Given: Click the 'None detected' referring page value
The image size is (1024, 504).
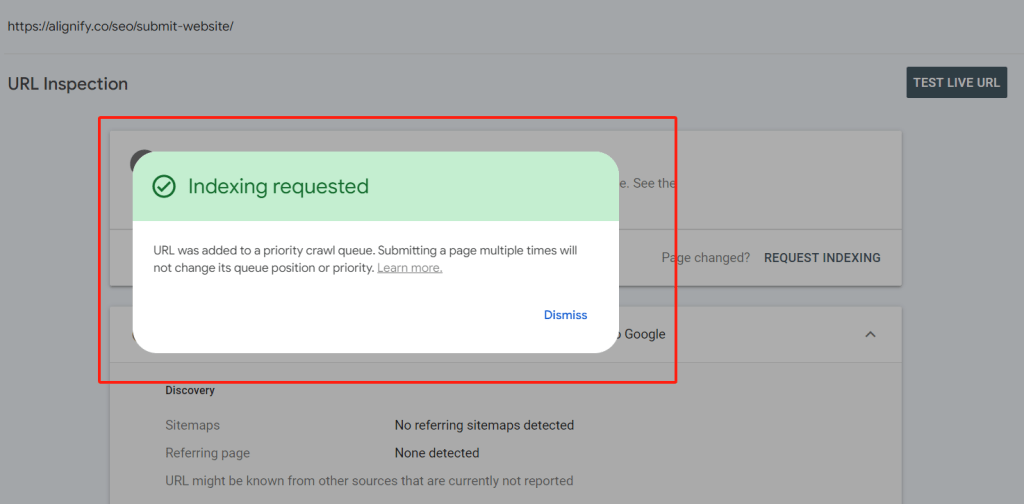Looking at the screenshot, I should (x=437, y=453).
